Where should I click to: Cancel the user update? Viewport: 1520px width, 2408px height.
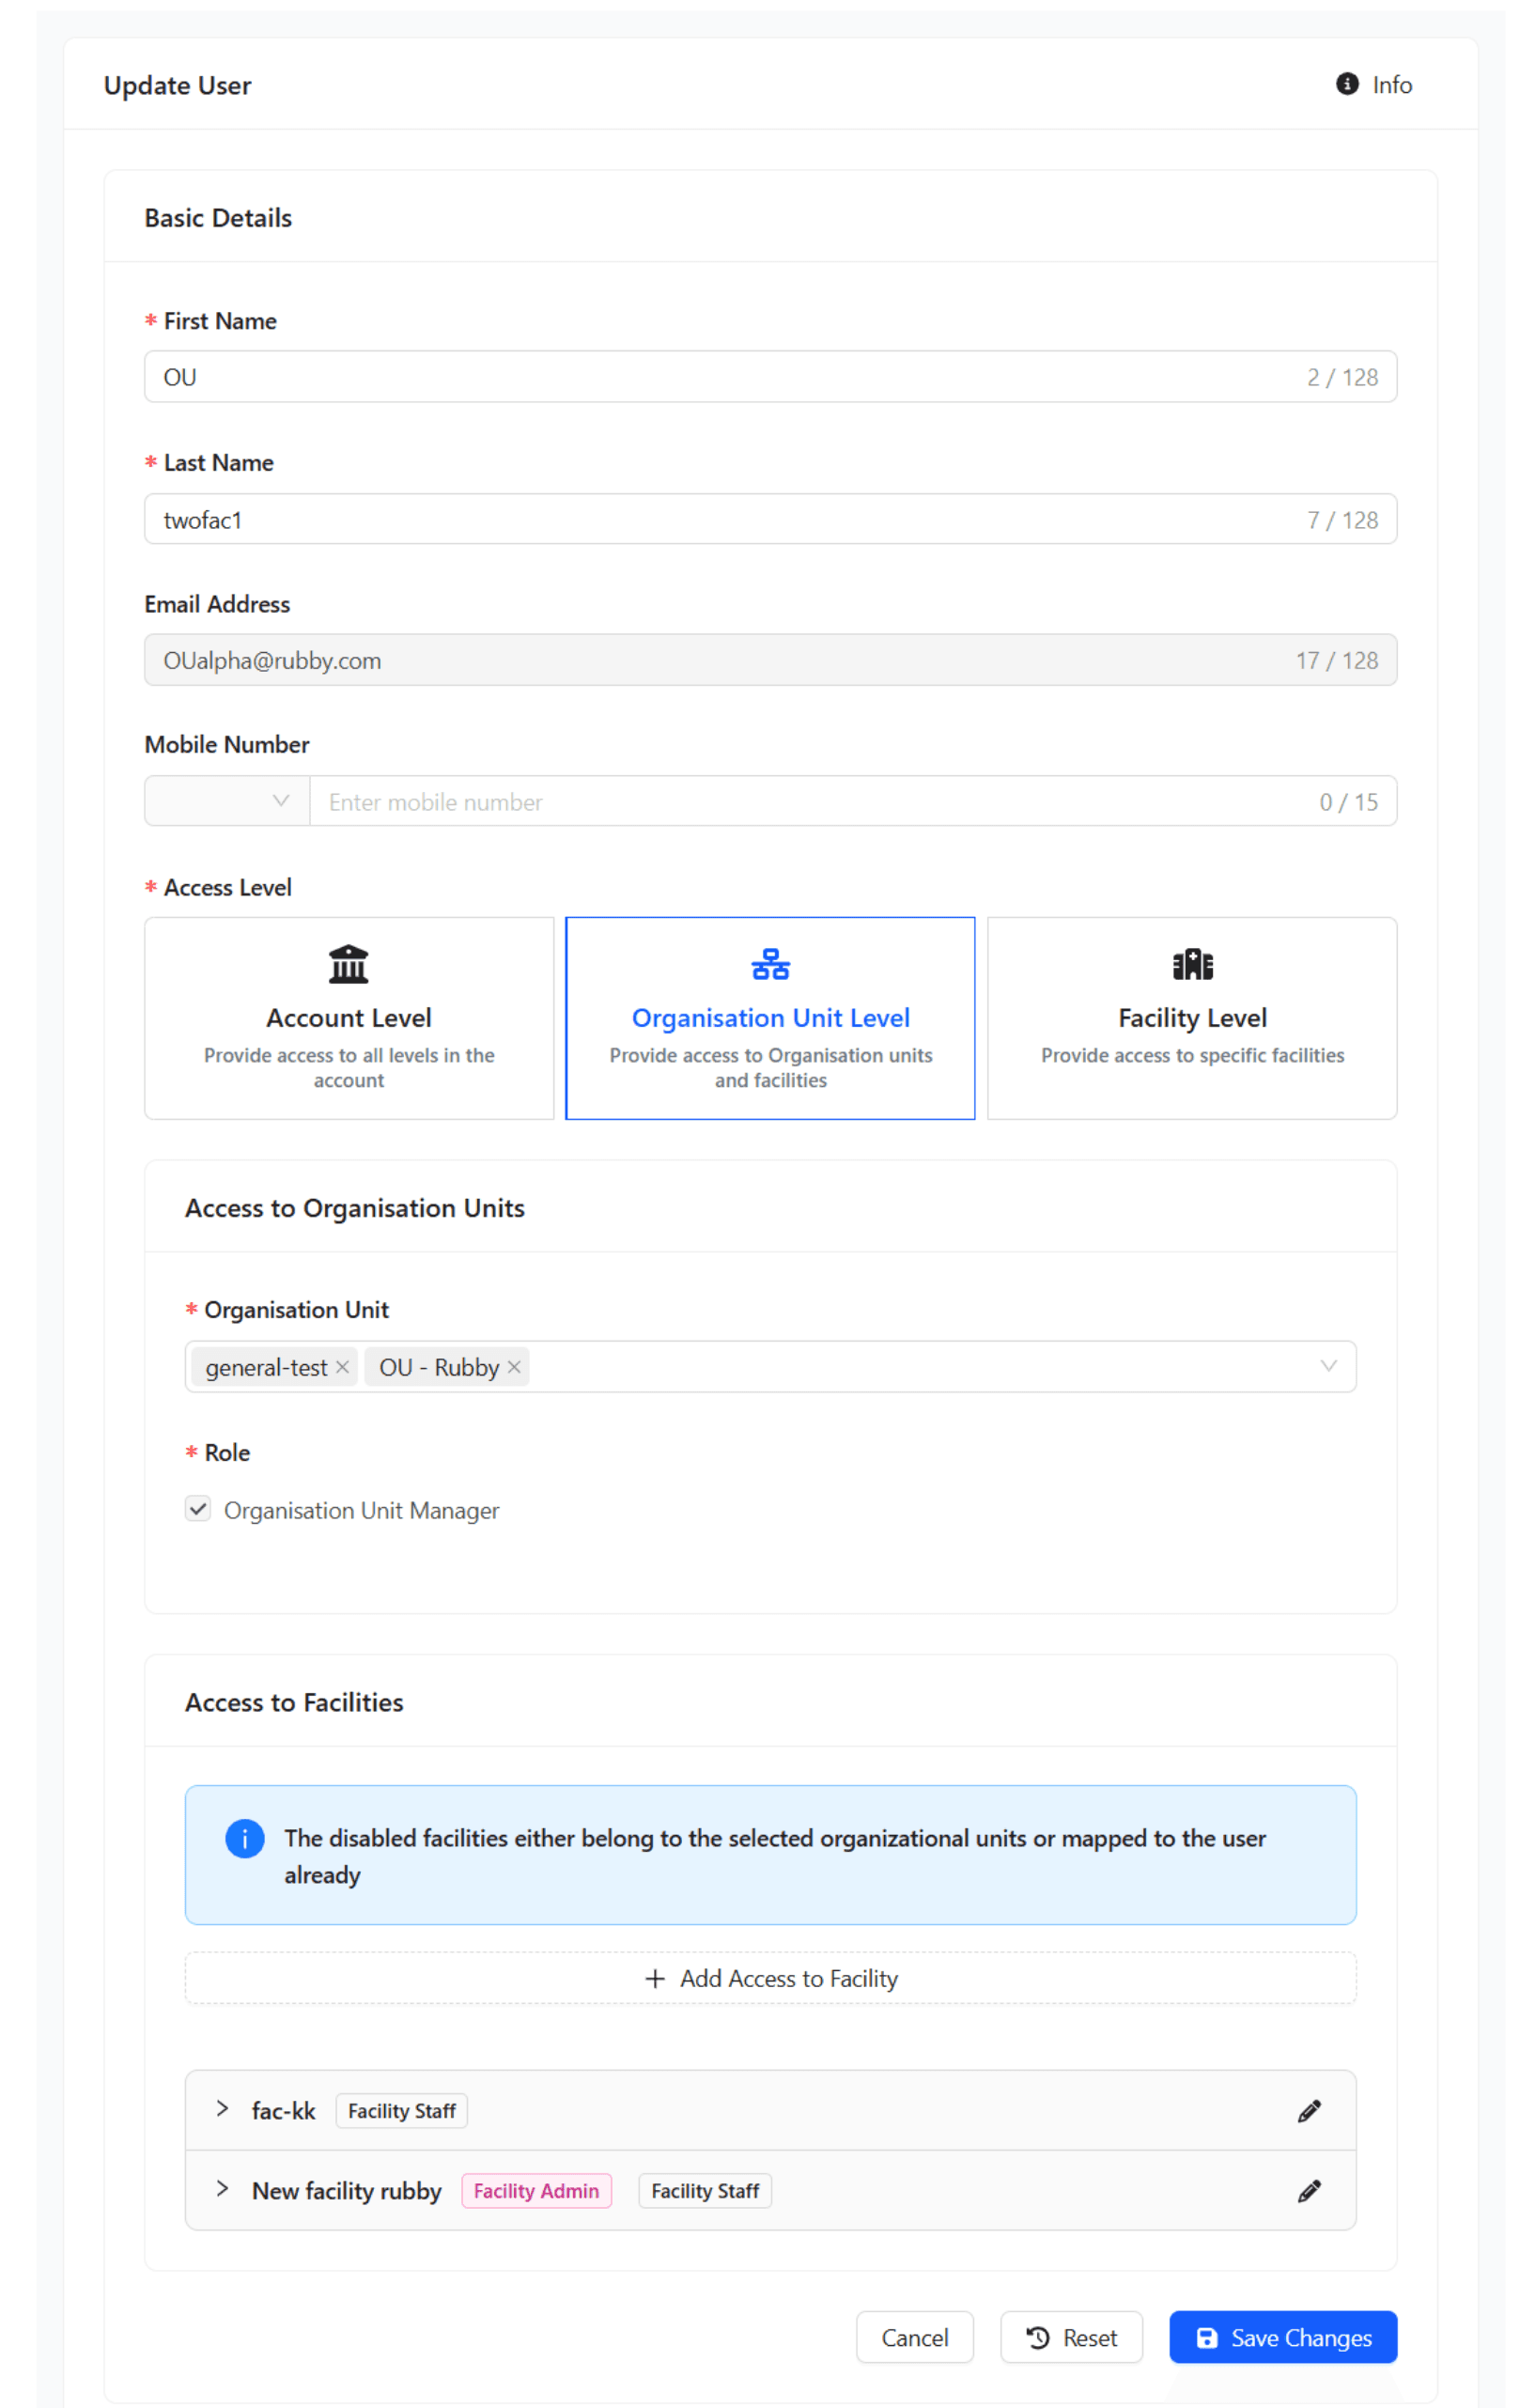pos(914,2337)
